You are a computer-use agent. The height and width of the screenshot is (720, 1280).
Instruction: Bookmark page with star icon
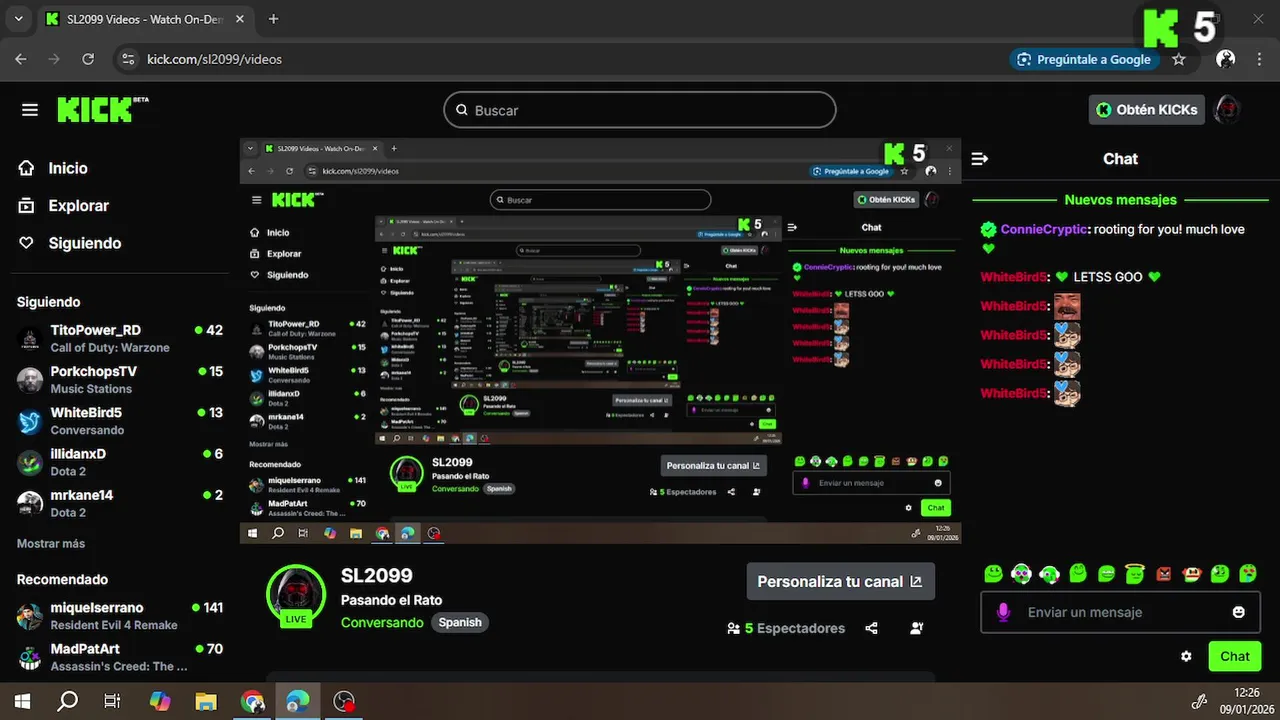point(1179,60)
